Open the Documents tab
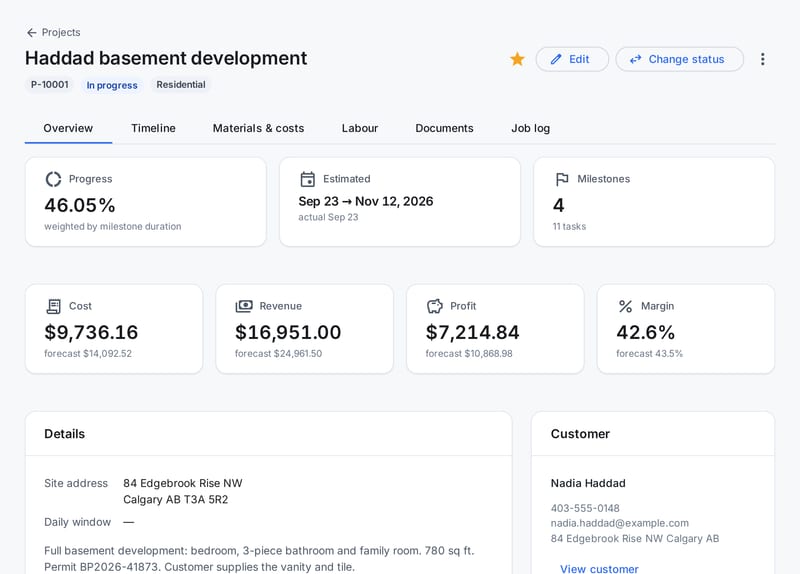This screenshot has height=574, width=800. pos(444,128)
